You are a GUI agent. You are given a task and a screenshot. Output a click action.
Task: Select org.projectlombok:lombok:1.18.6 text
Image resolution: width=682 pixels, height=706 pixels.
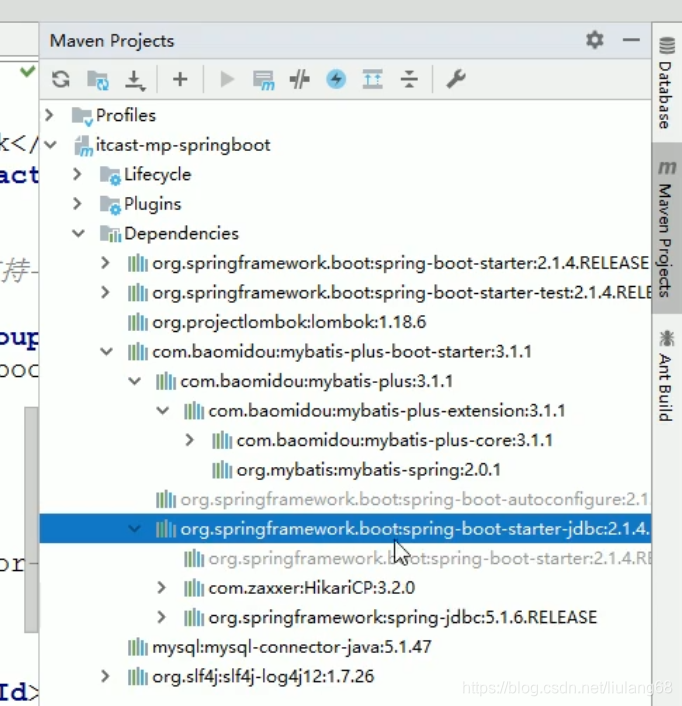(x=289, y=322)
